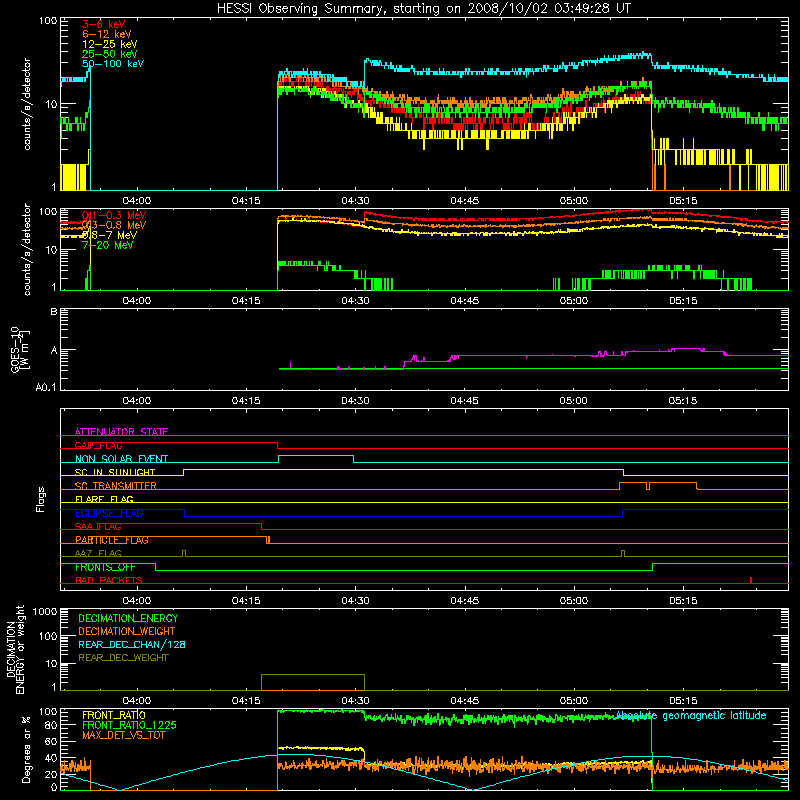This screenshot has height=800, width=800.
Task: Select the 04:30 tick under the GOES panel
Action: [x=355, y=401]
